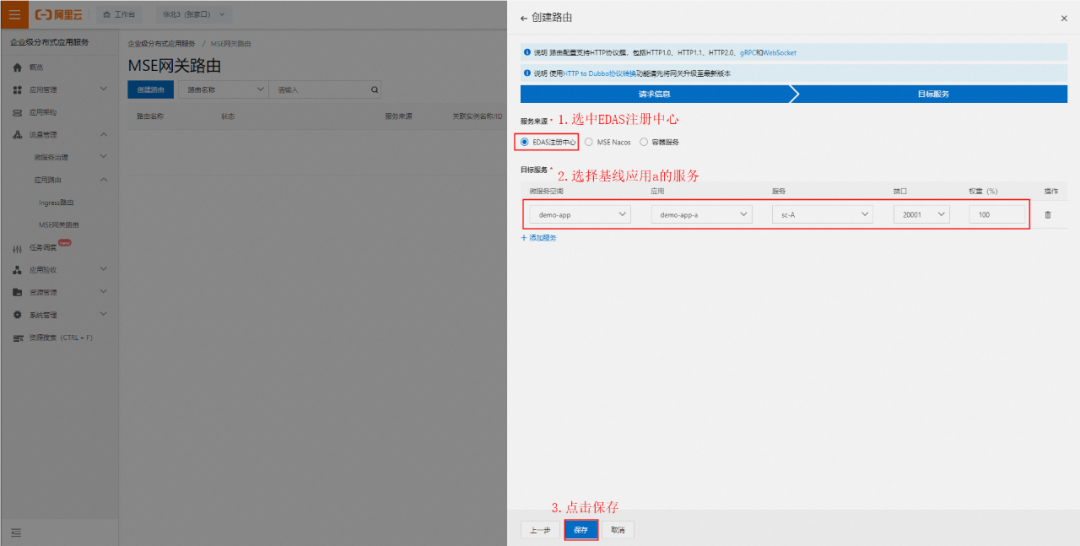Screen dimensions: 1080x546
Task: Open the 20001 port dropdown
Action: (x=922, y=215)
